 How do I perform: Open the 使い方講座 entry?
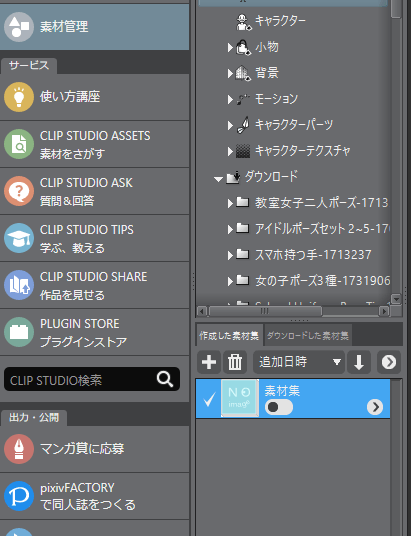tap(94, 97)
